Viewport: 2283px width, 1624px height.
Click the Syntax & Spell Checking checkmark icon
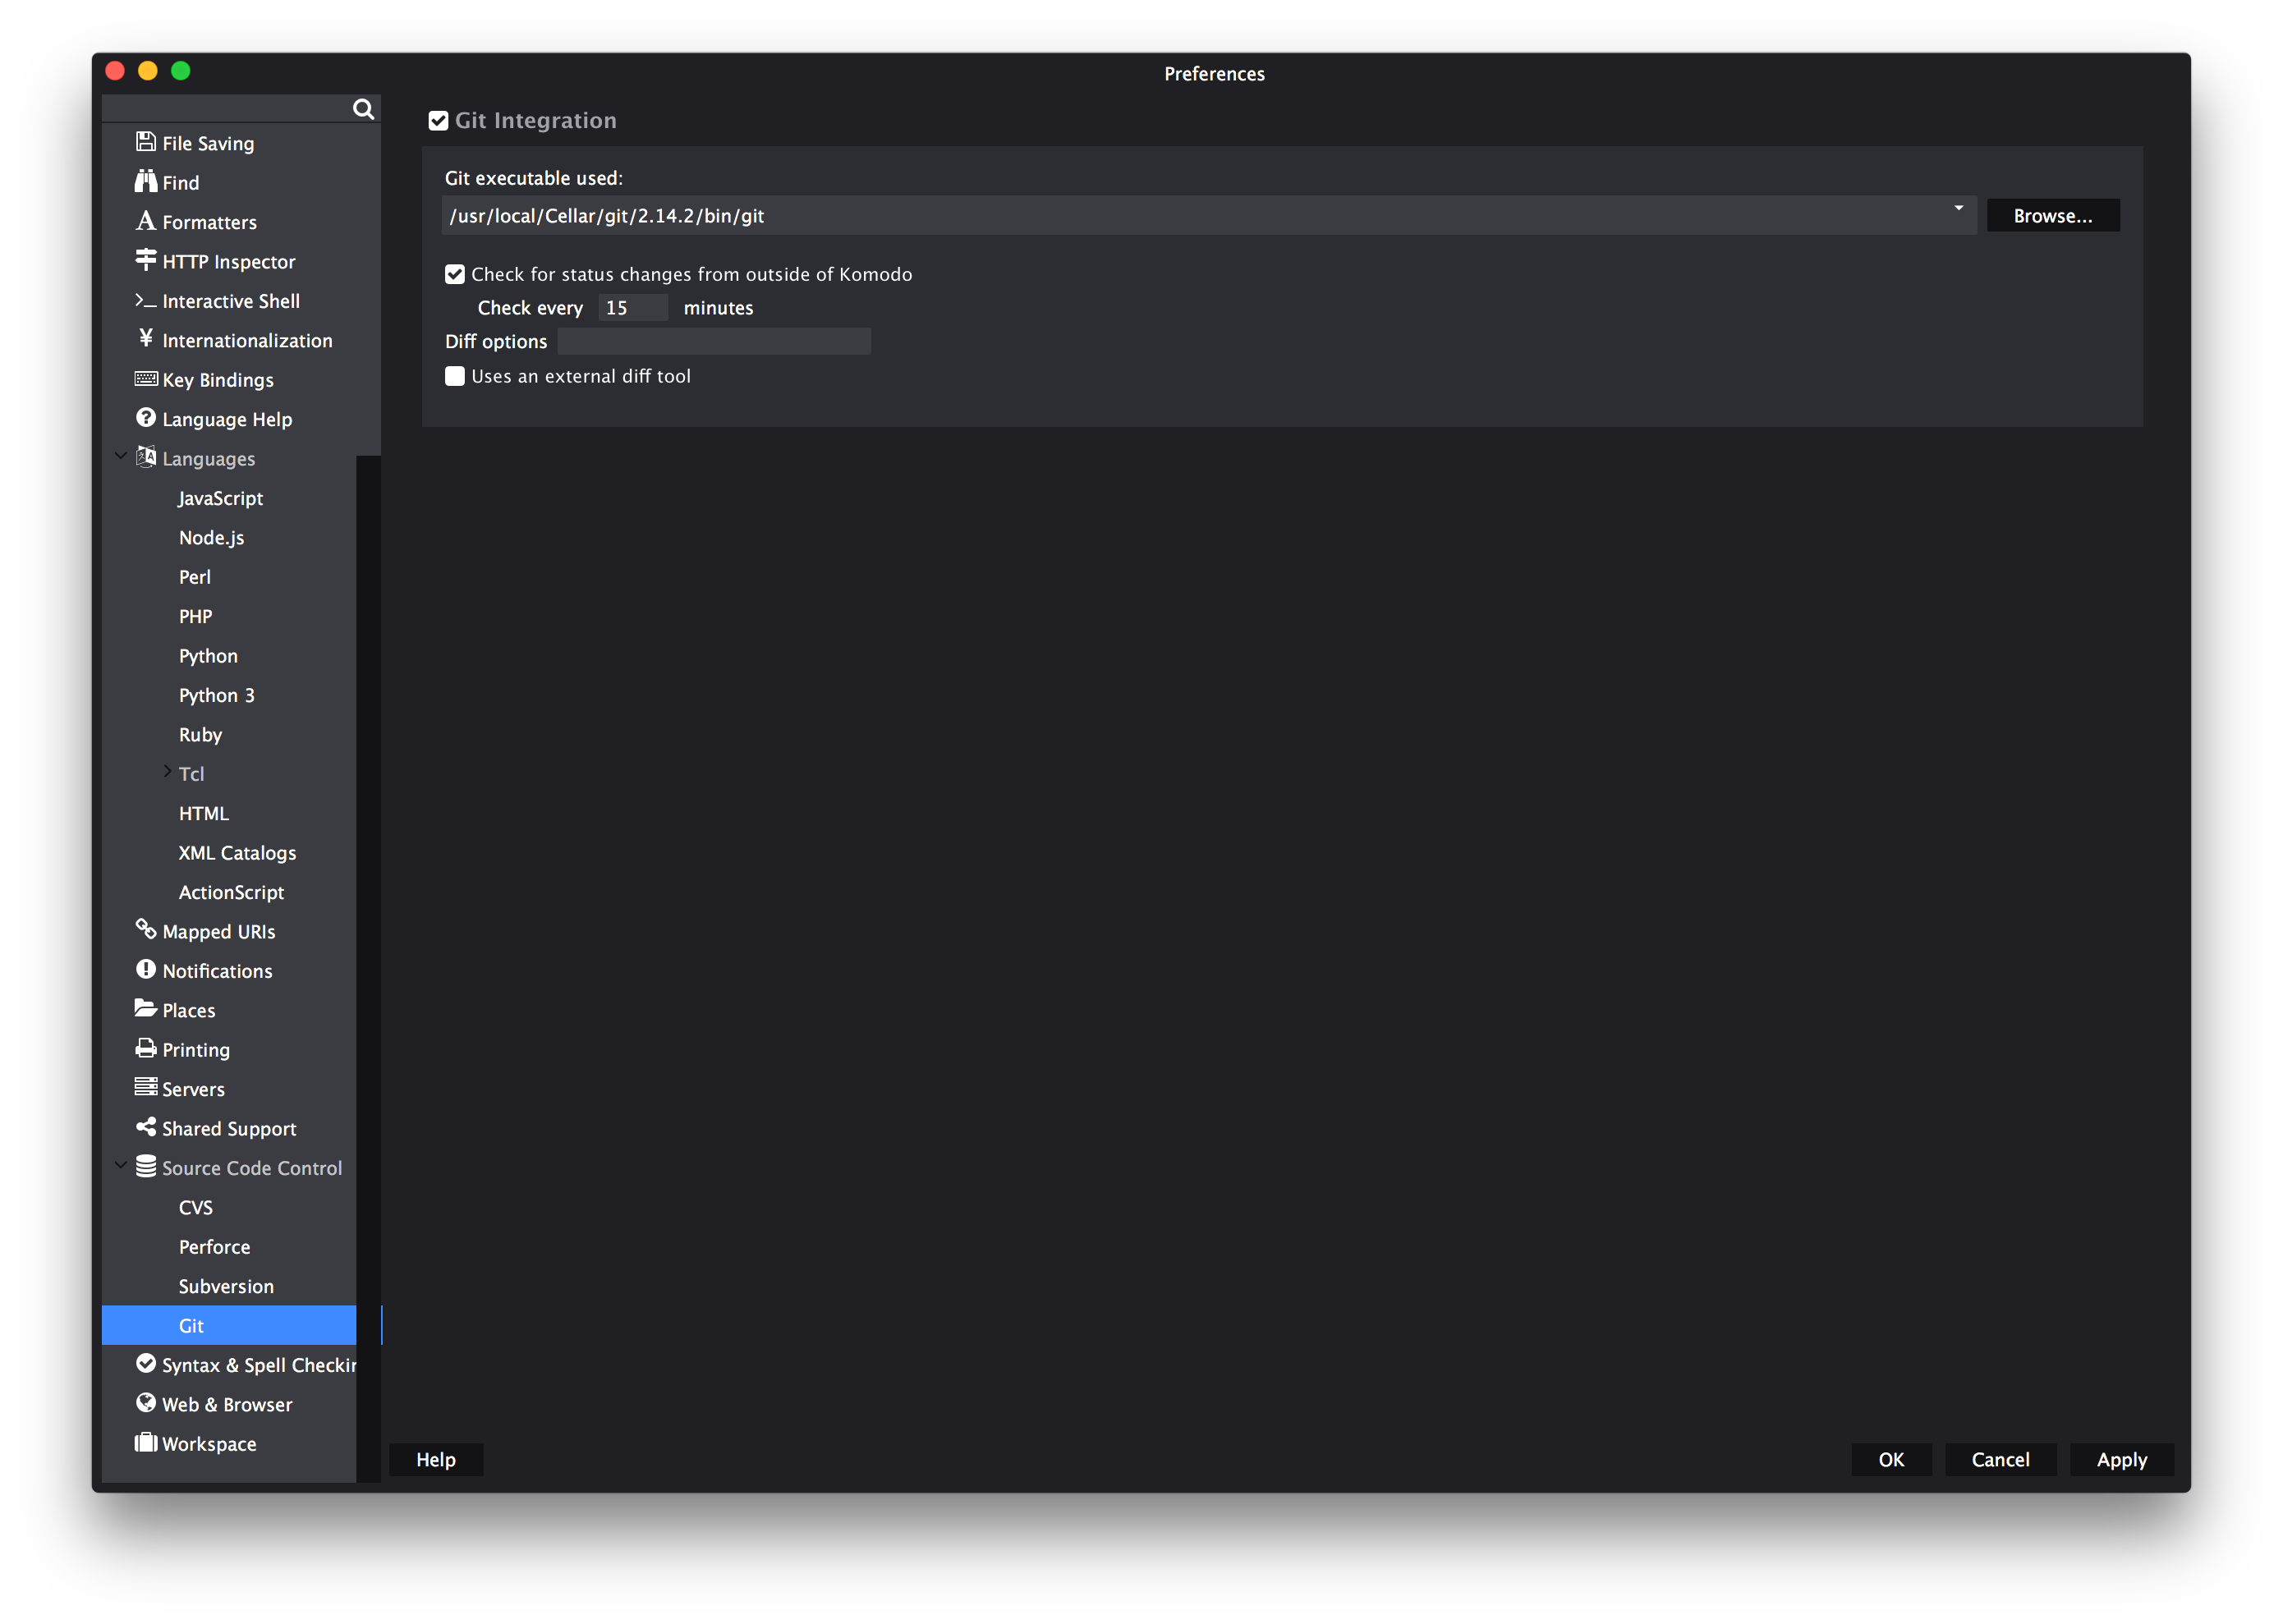(x=146, y=1364)
